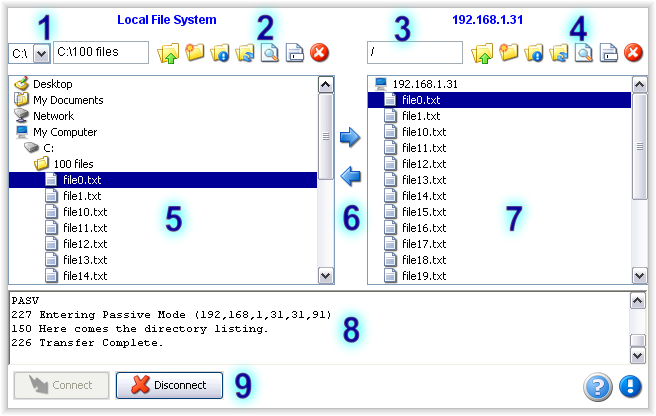The image size is (656, 416).
Task: Click remote pane scrollbar up arrow
Action: 639,85
